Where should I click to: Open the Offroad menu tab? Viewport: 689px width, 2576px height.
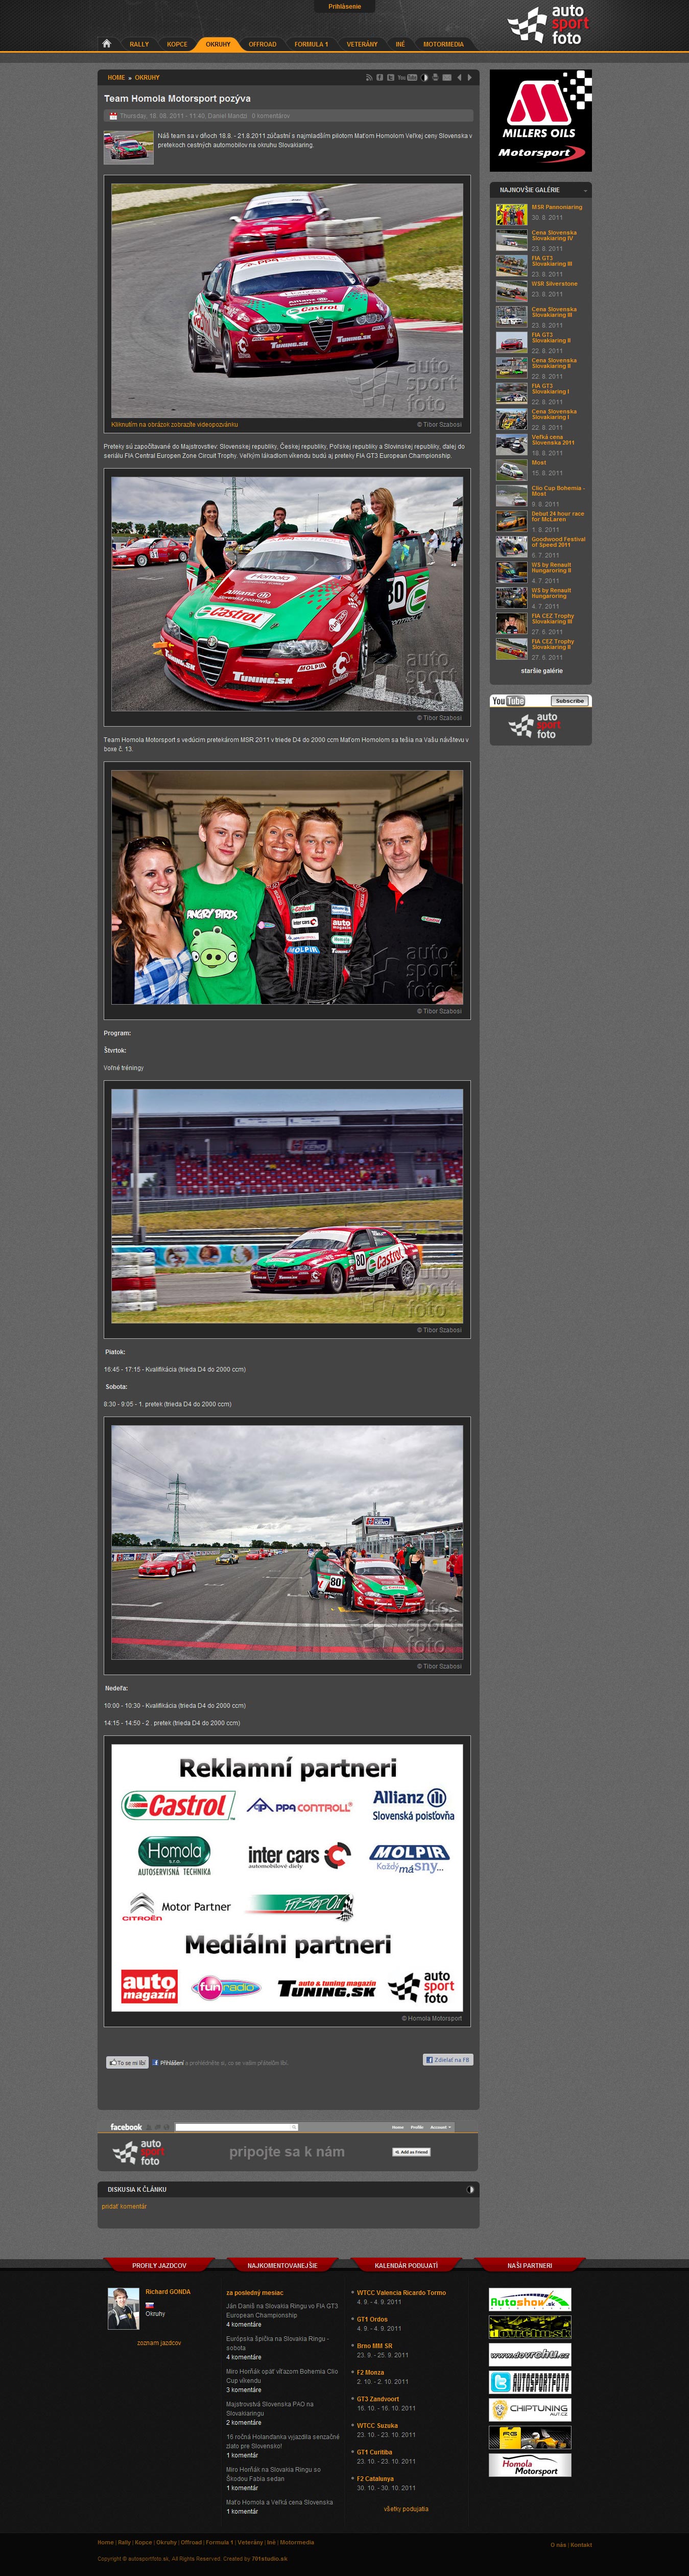pyautogui.click(x=262, y=44)
